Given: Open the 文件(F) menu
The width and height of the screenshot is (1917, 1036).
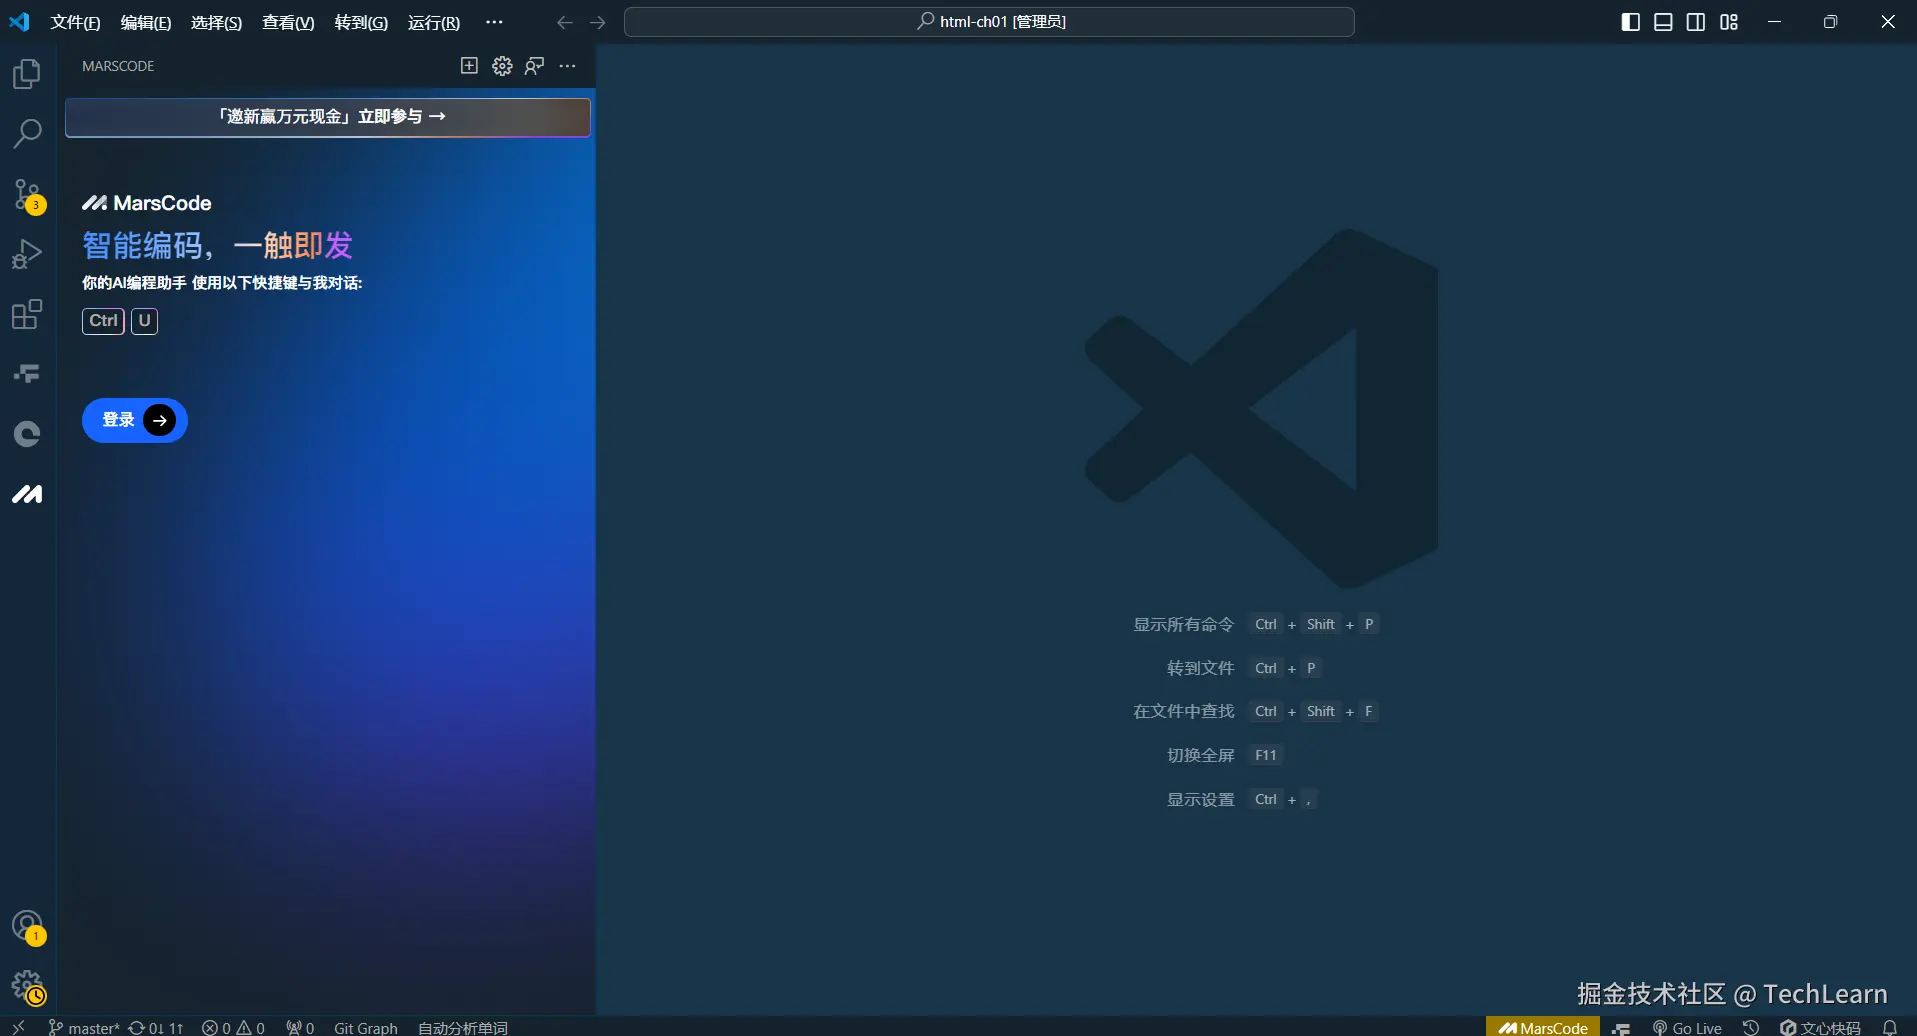Looking at the screenshot, I should click(76, 22).
